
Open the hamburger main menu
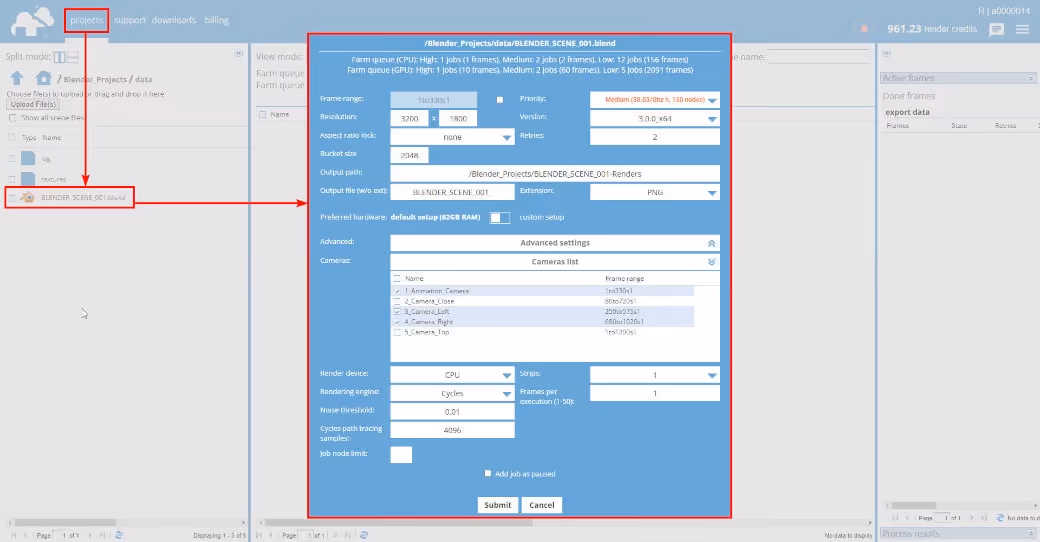tap(1022, 29)
